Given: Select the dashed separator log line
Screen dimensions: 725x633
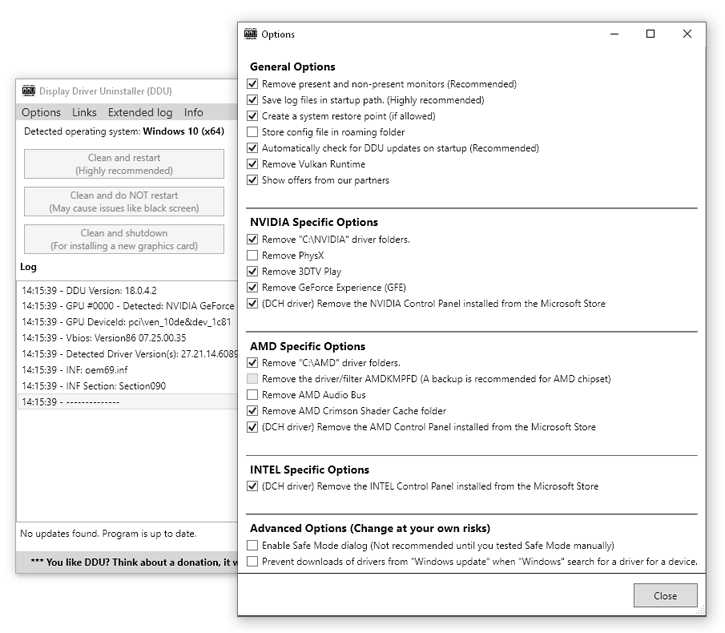Looking at the screenshot, I should 128,402.
